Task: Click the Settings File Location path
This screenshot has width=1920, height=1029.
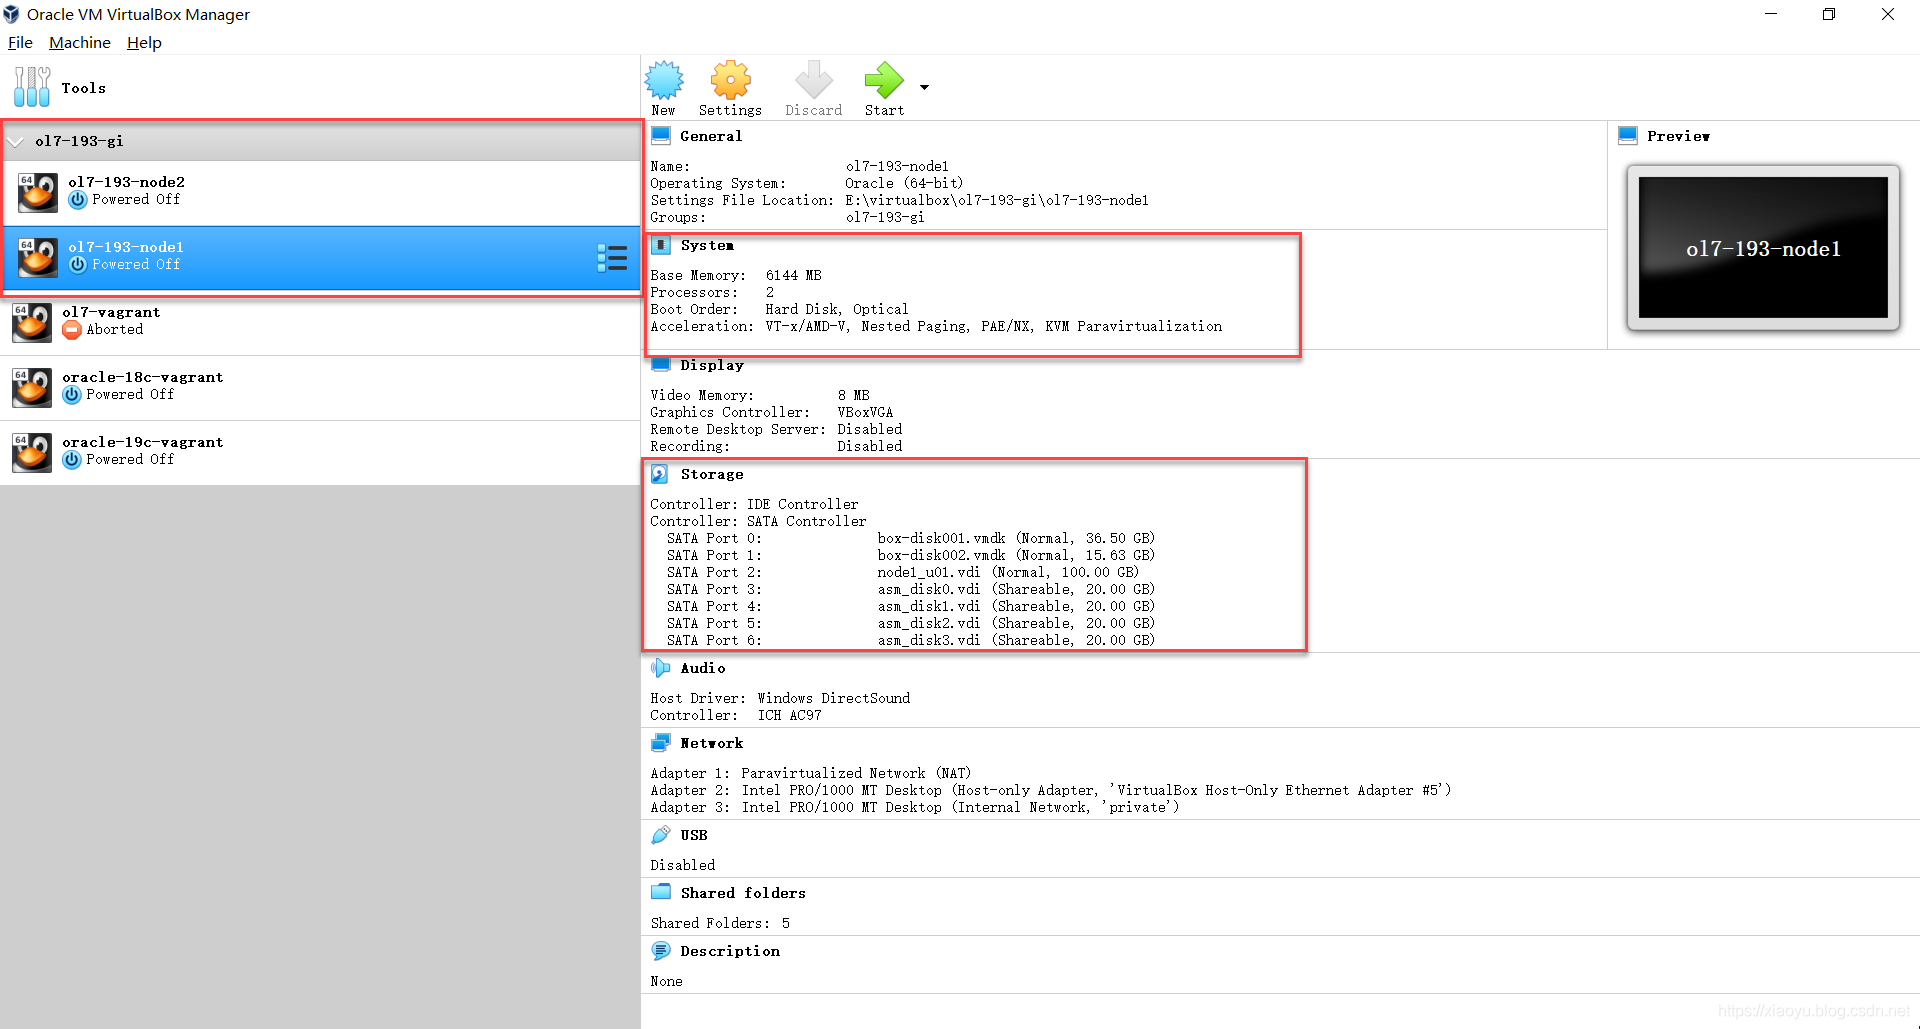Action: [997, 200]
